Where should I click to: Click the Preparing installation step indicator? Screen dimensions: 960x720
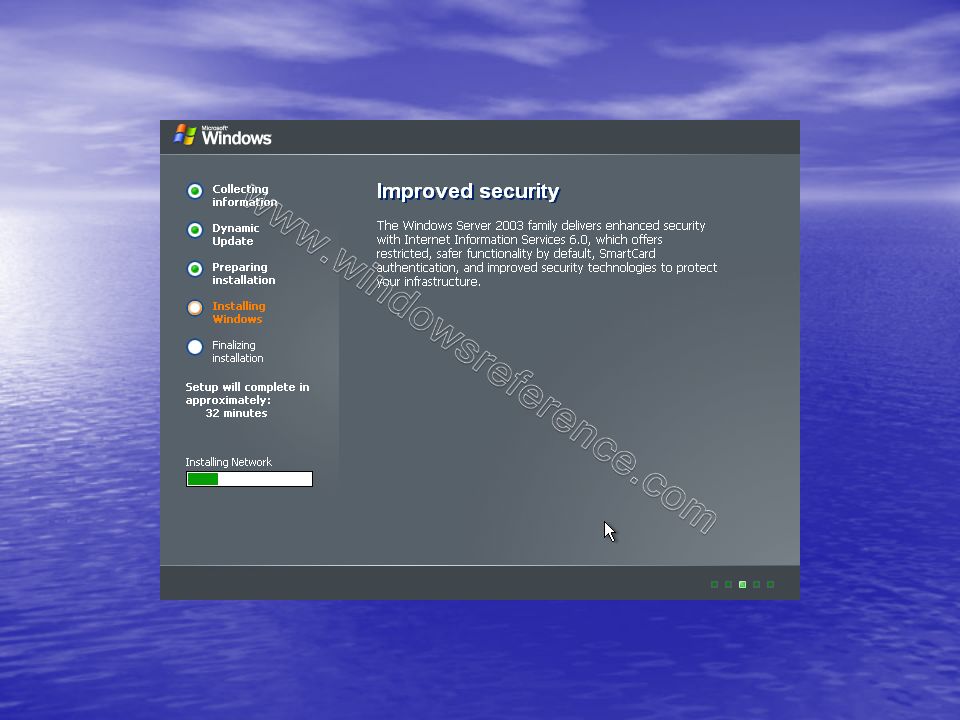coord(195,269)
